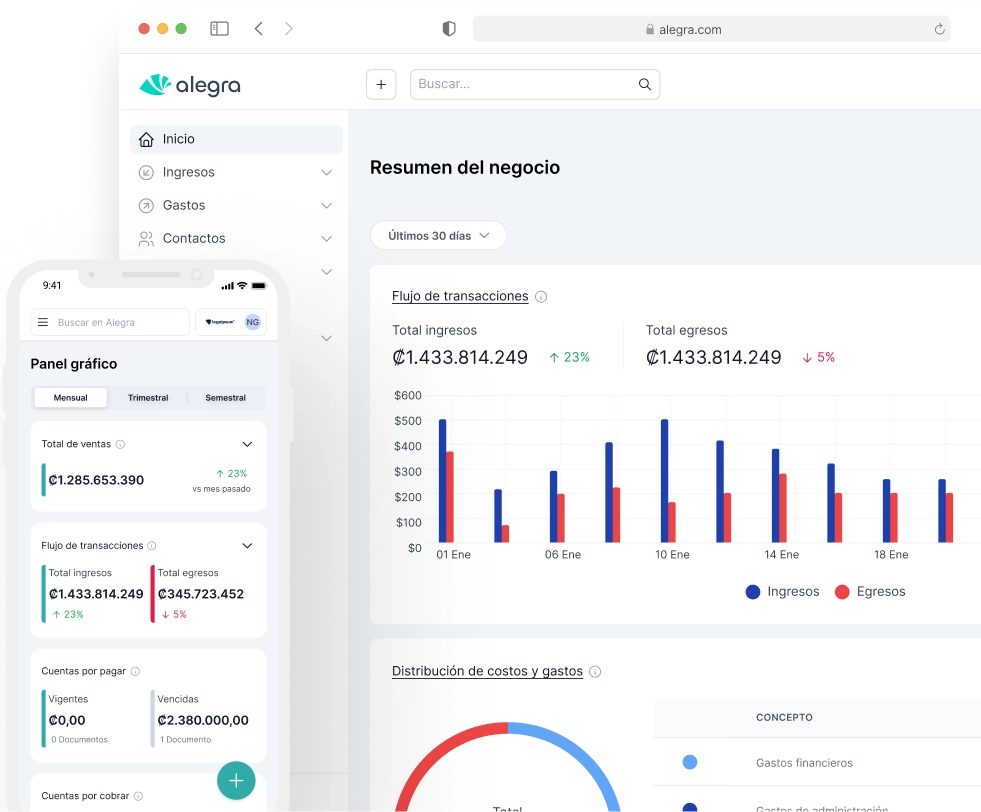Click the browser sidebar toggle icon
The image size is (981, 812).
(x=219, y=29)
